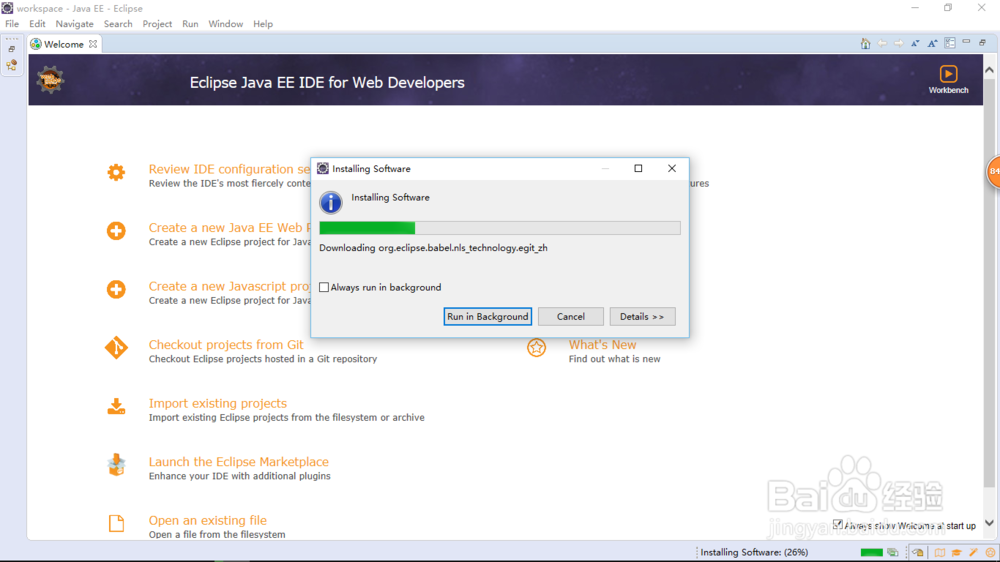Open Checkout projects from Git link
1000x562 pixels.
(226, 344)
